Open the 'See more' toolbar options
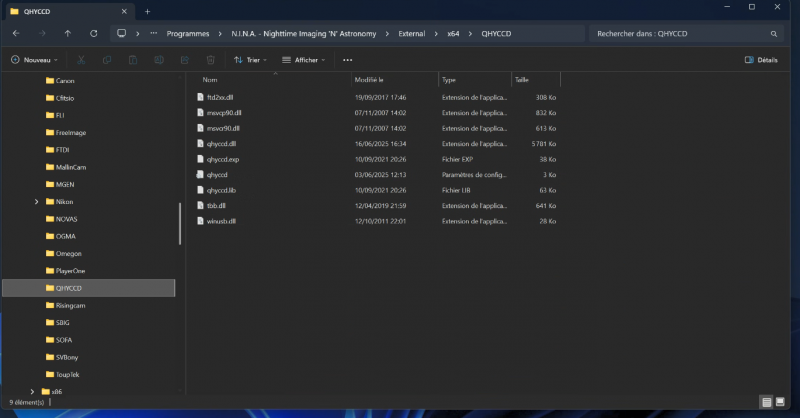Screen dimensions: 800x418 coord(347,60)
